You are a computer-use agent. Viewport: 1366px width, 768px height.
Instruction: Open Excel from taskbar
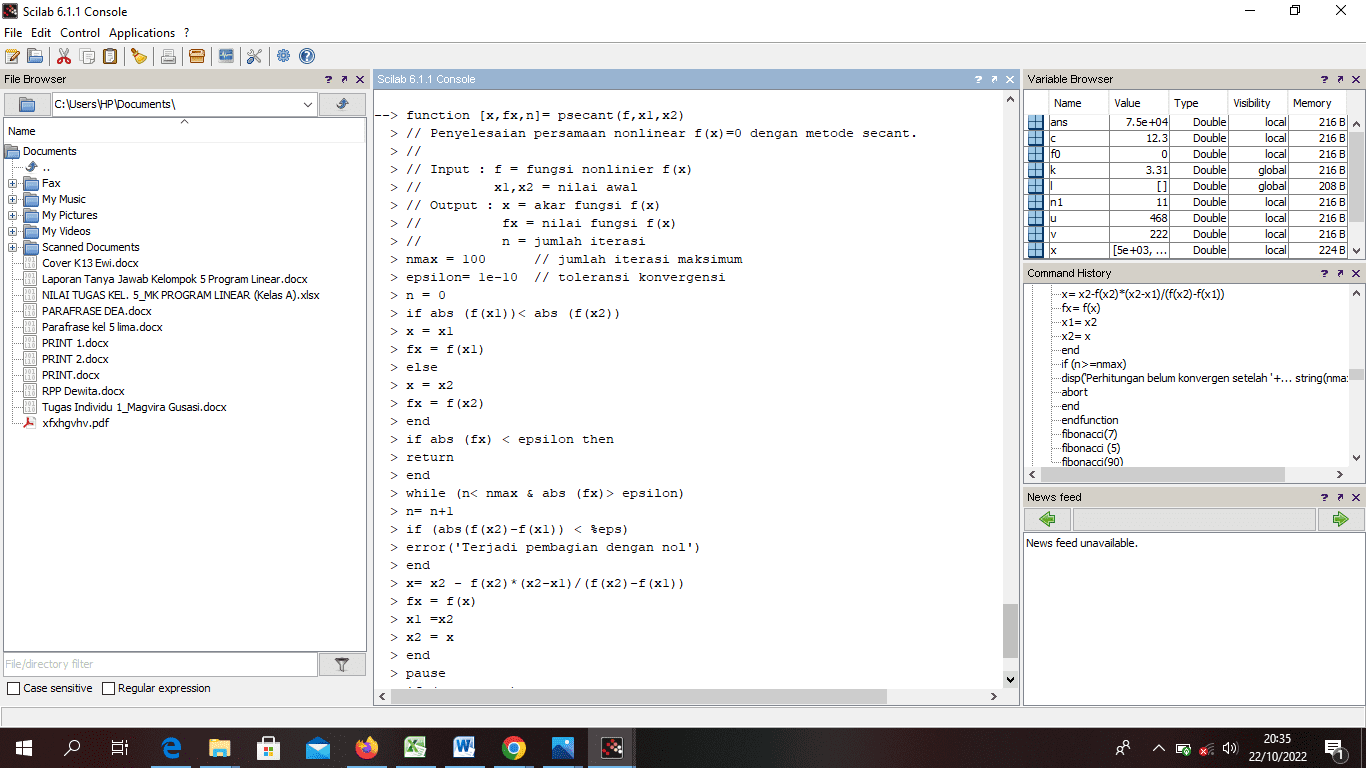[416, 747]
